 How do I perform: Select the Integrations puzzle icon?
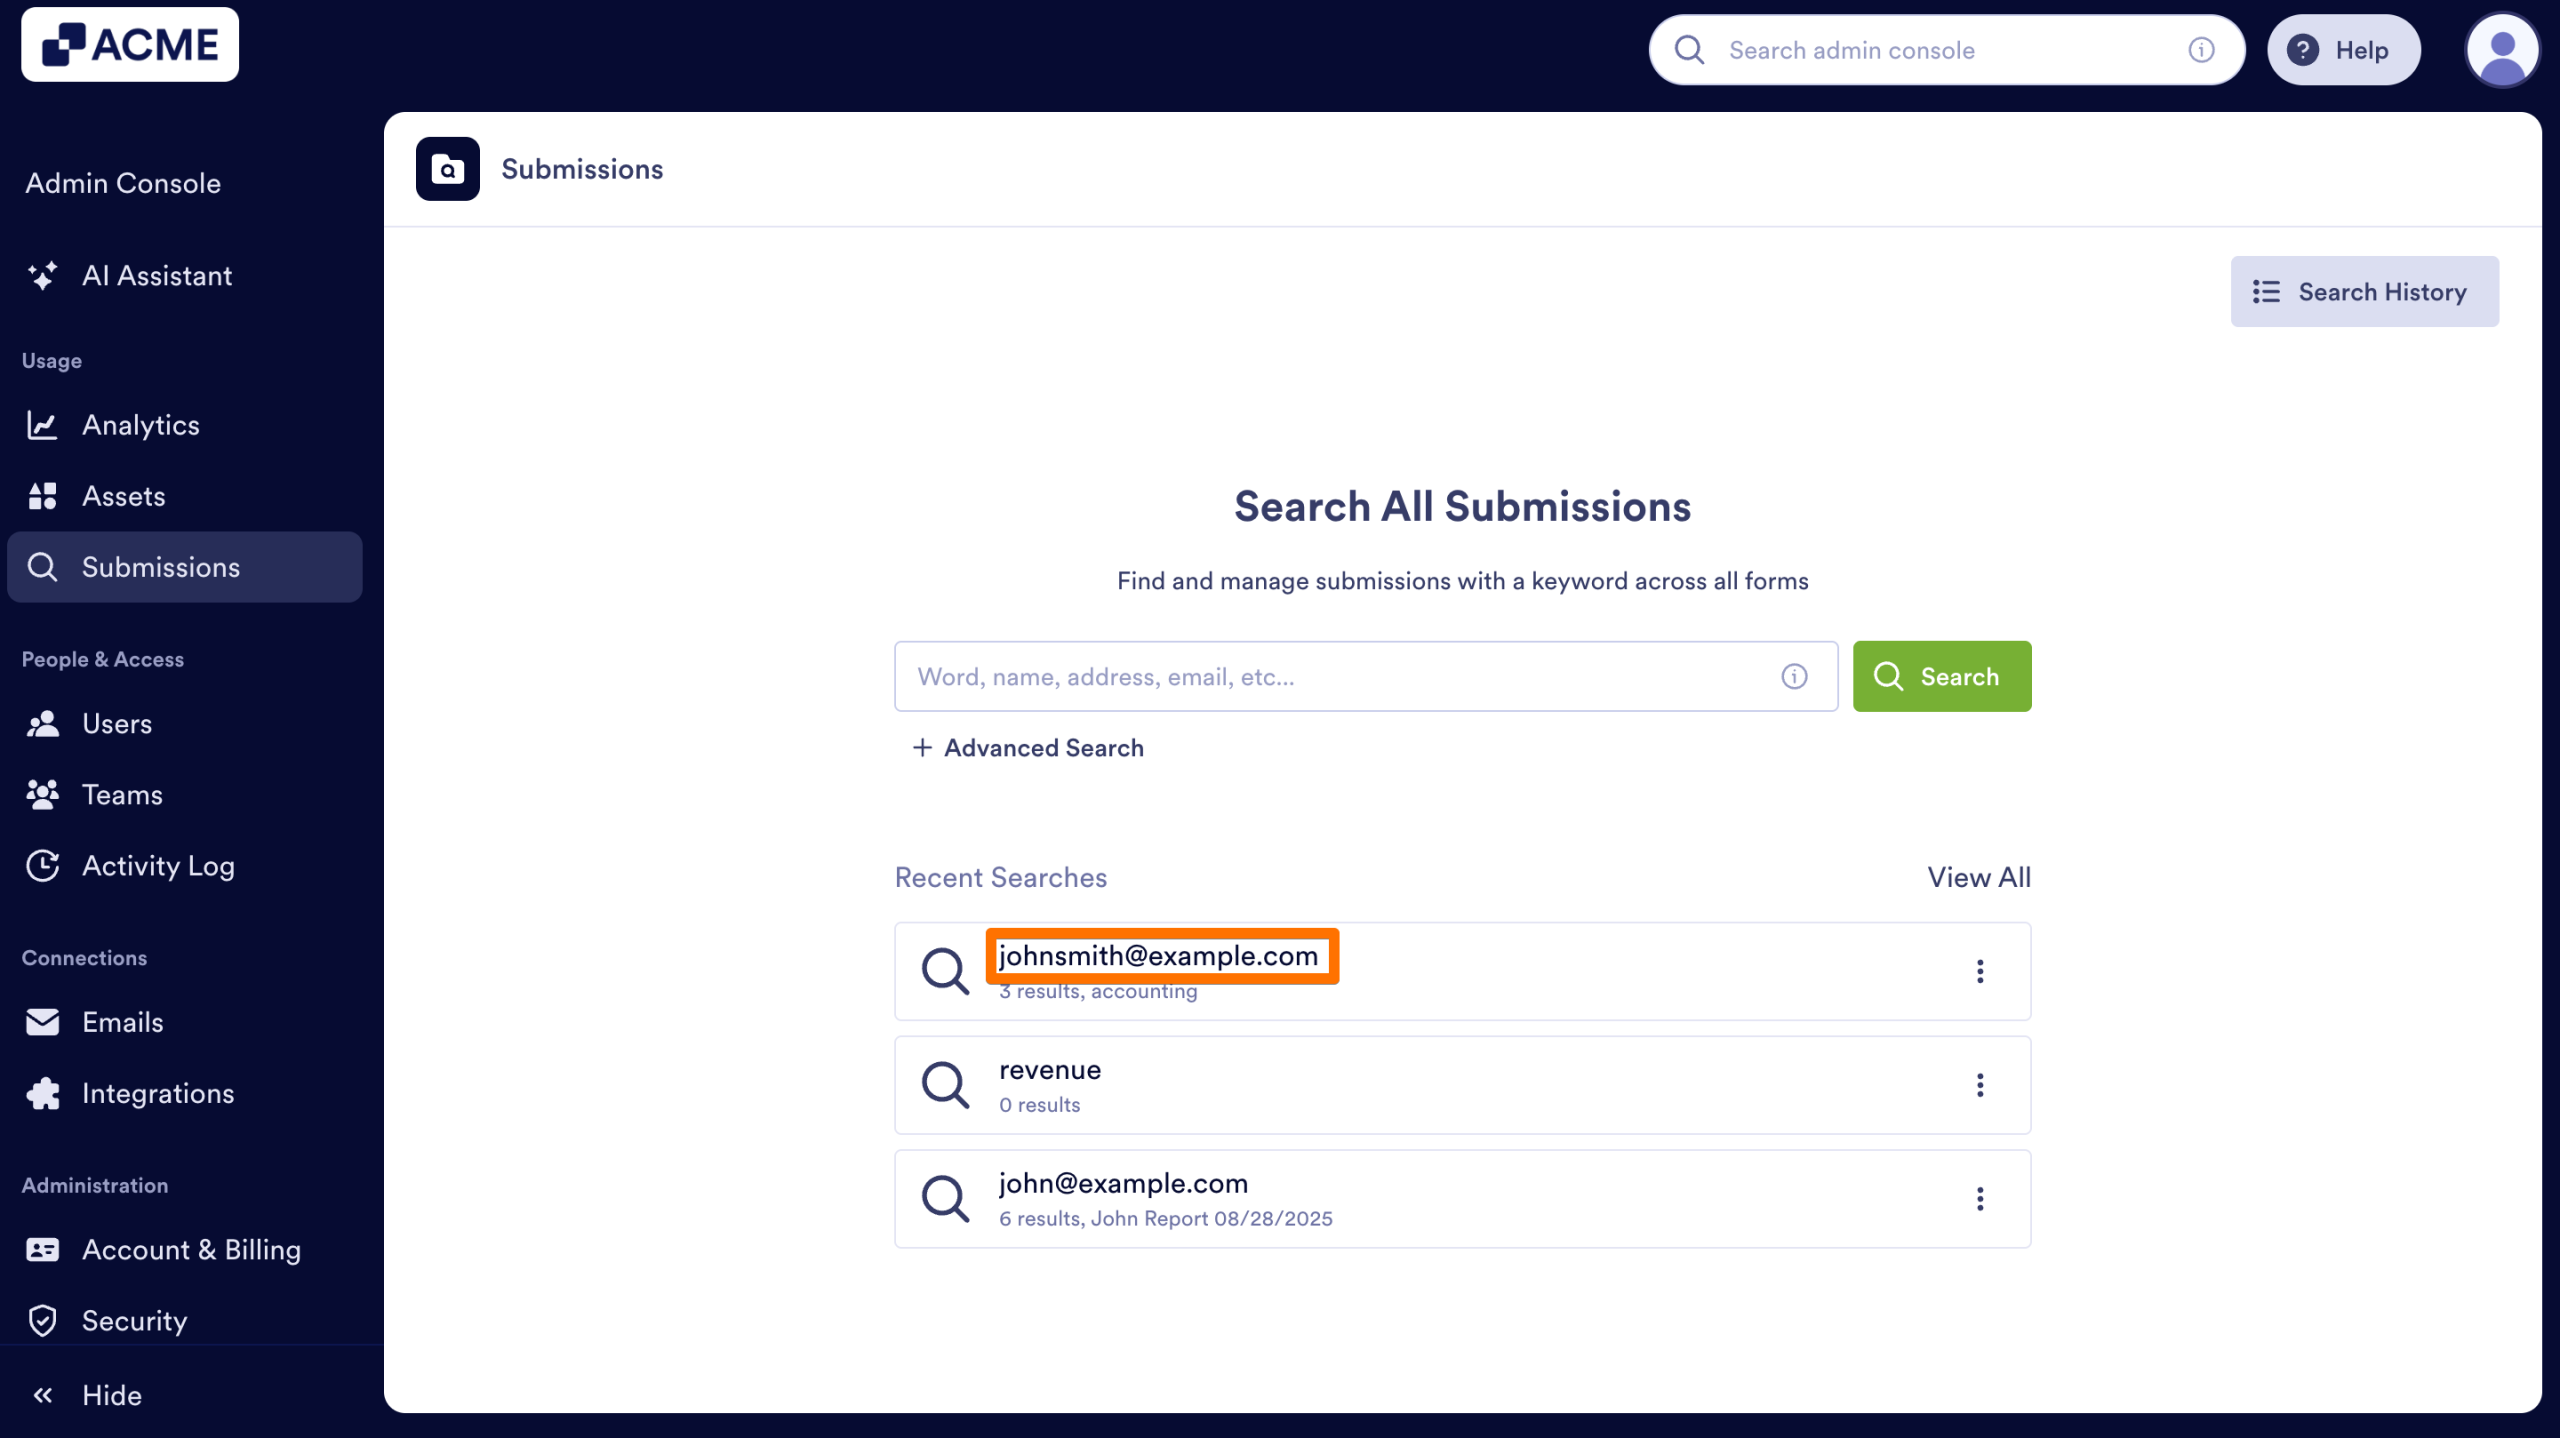44,1093
